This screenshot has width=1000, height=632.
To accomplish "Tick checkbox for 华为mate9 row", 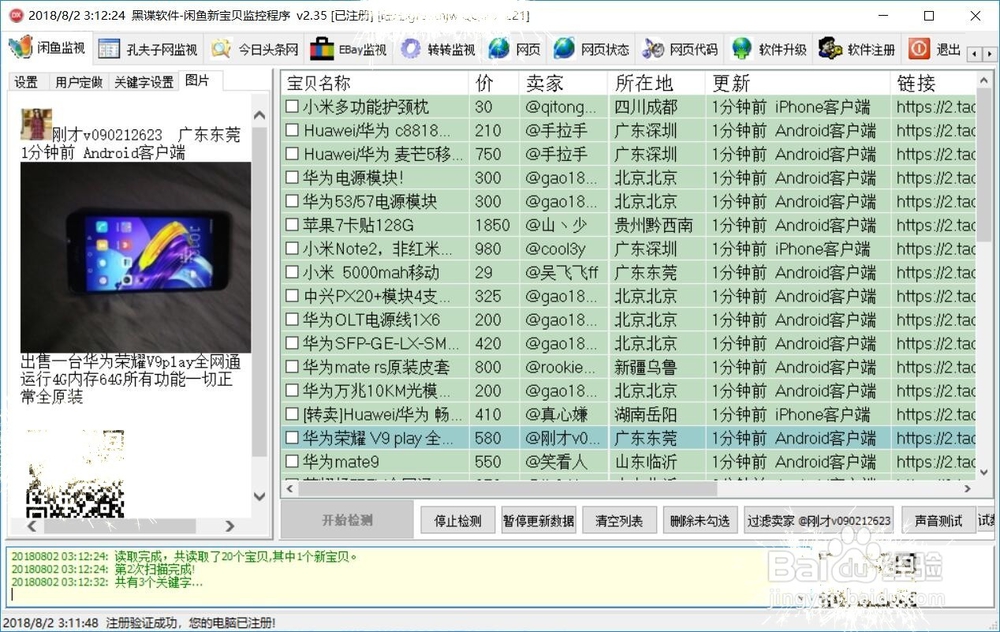I will (x=292, y=461).
